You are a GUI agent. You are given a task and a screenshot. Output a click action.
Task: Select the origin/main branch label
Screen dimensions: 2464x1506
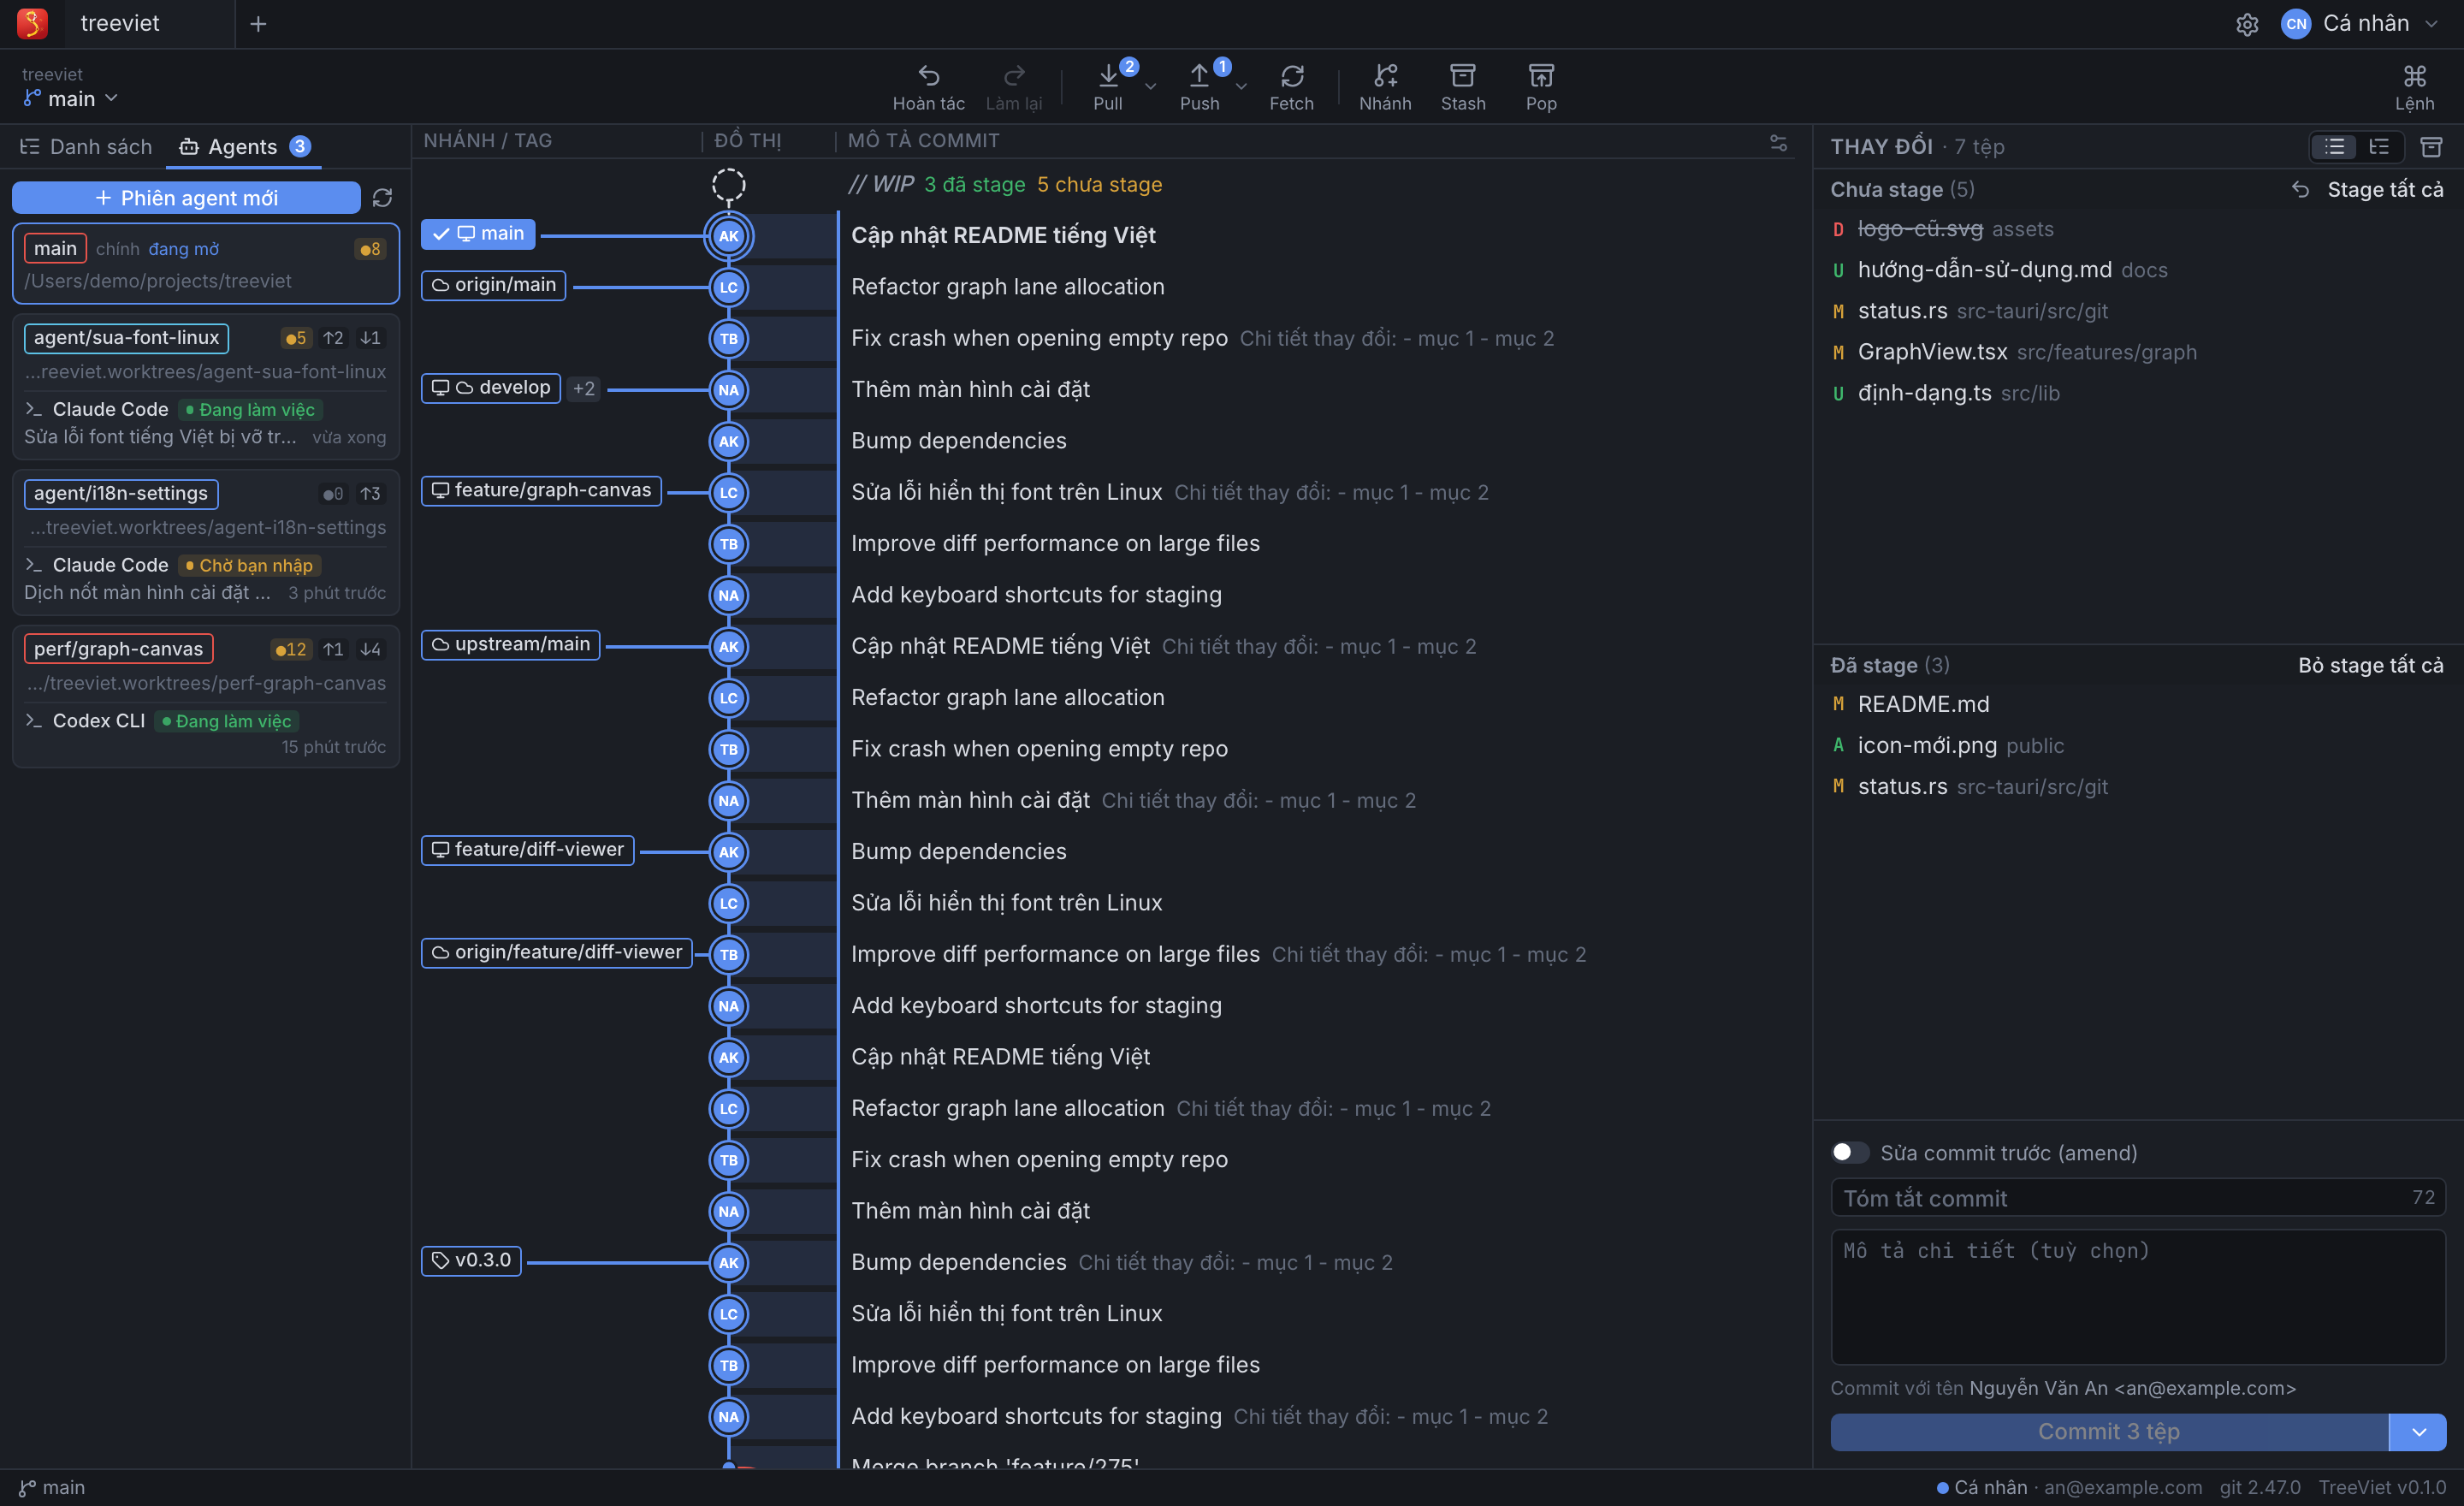point(494,285)
